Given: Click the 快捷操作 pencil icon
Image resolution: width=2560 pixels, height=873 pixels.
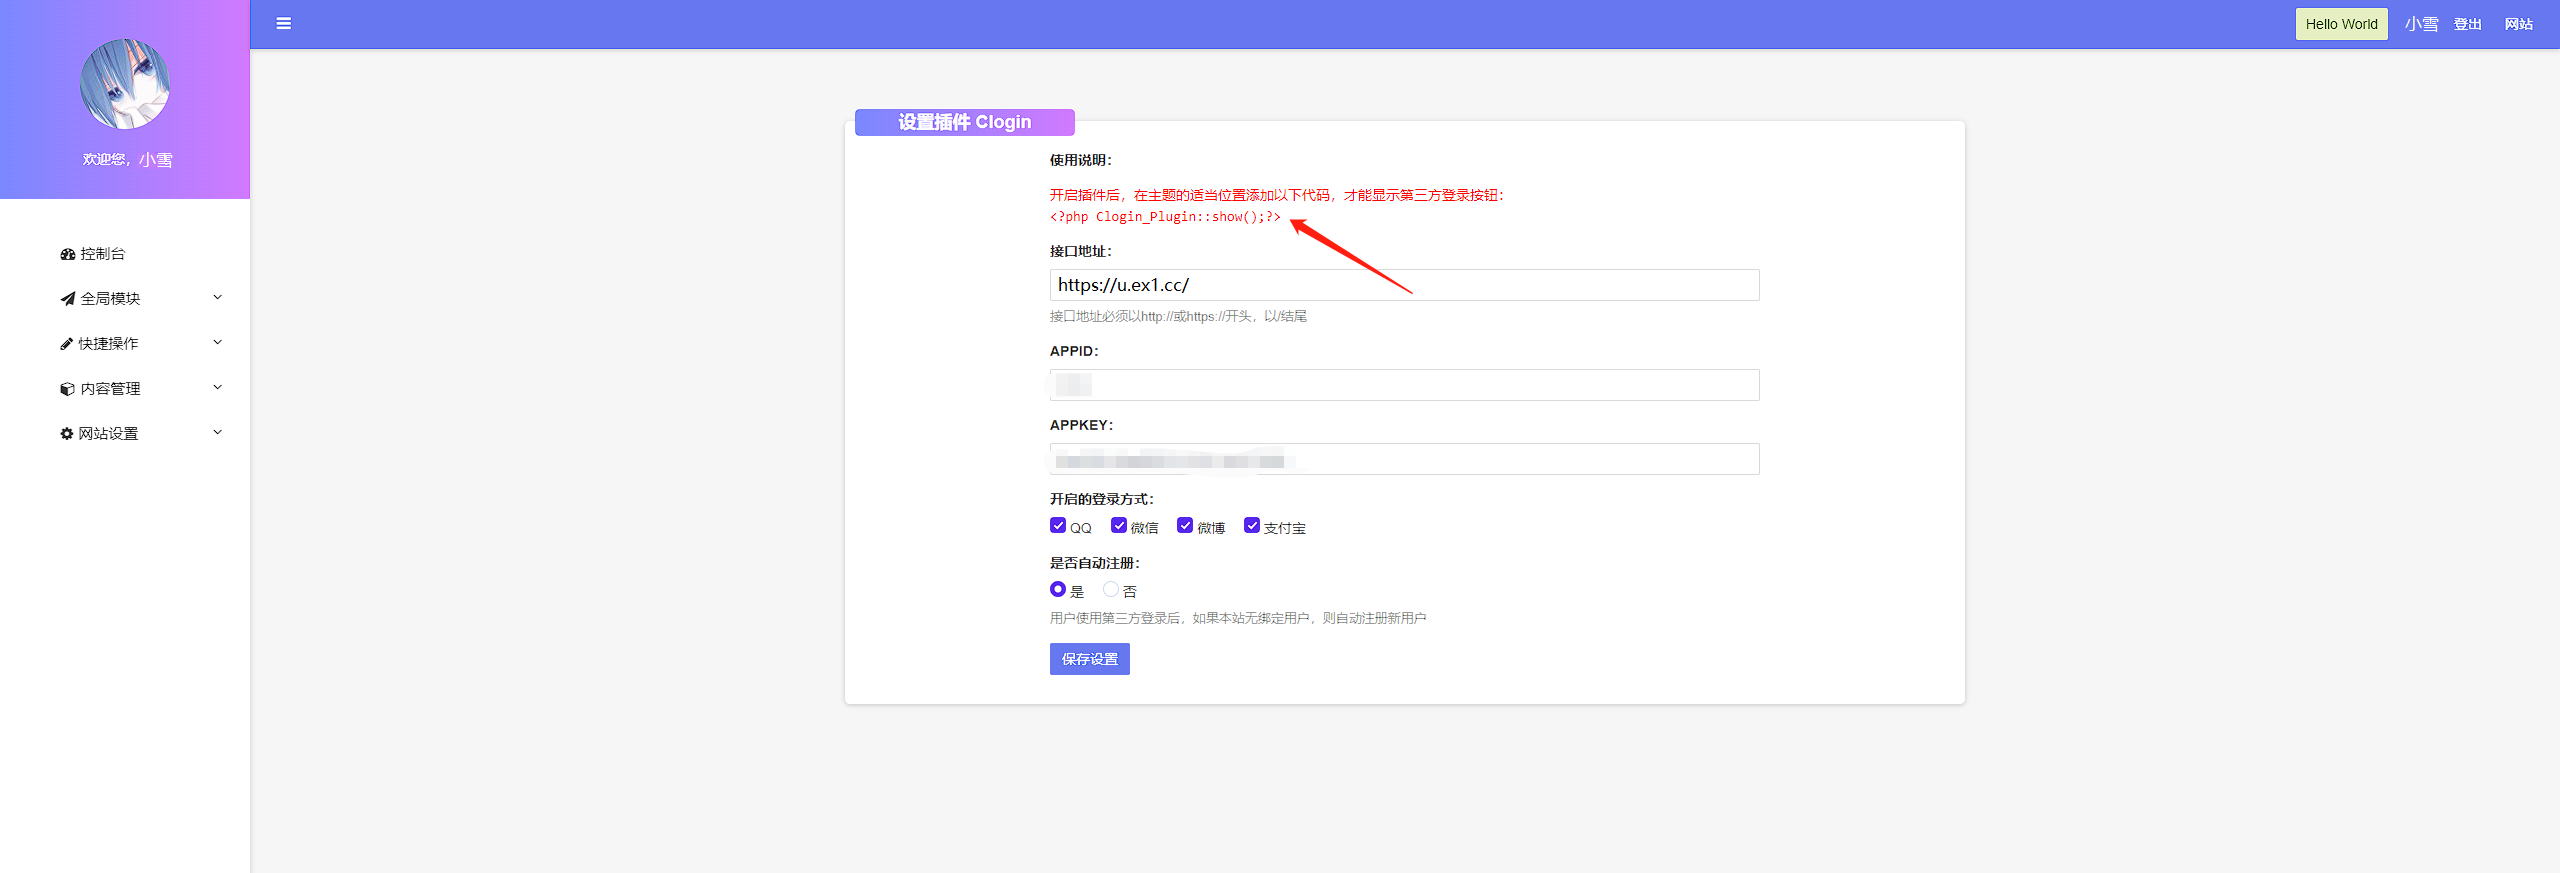Looking at the screenshot, I should click(66, 344).
